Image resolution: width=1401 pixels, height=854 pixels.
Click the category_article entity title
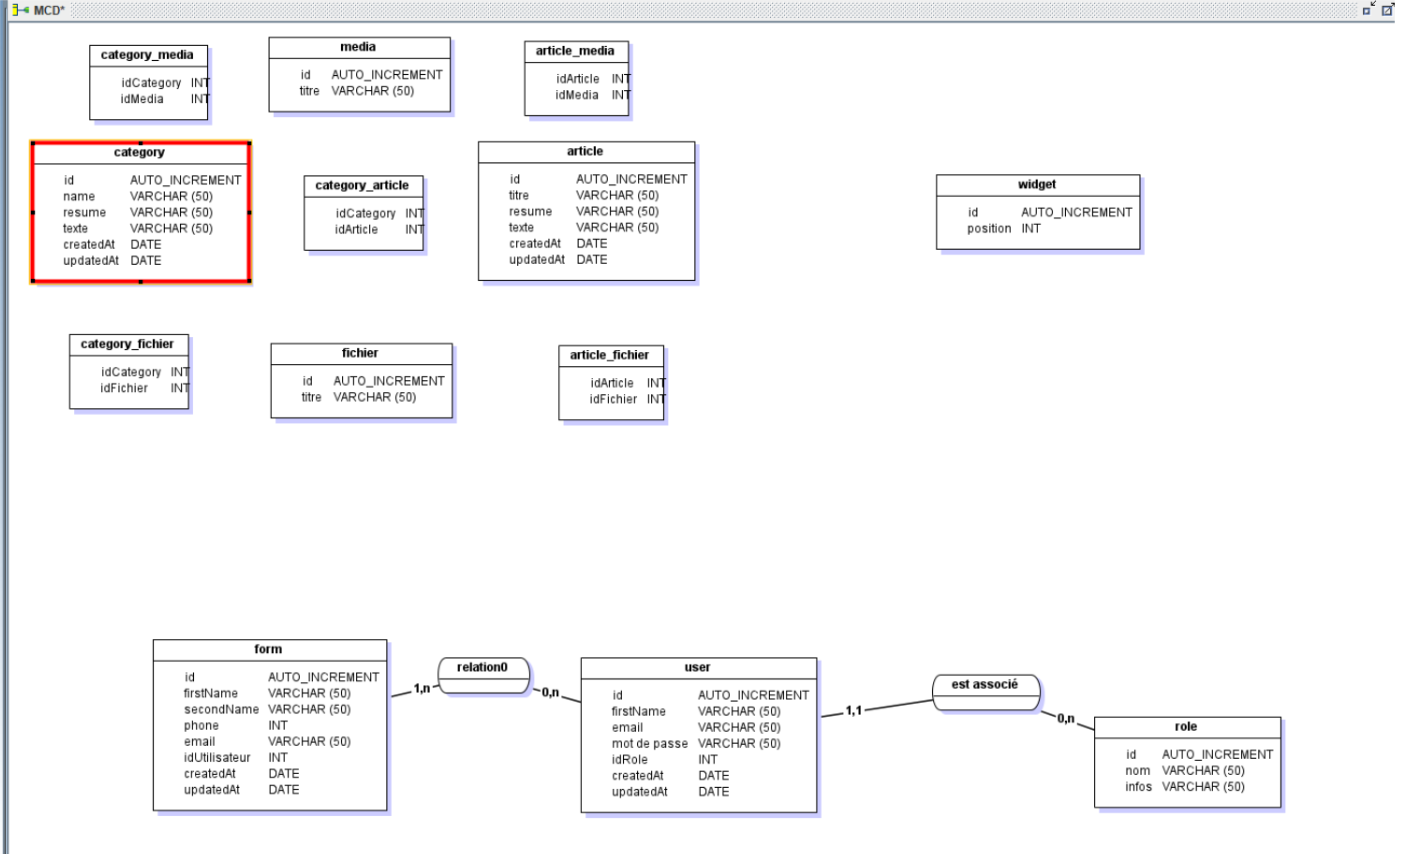click(x=362, y=186)
